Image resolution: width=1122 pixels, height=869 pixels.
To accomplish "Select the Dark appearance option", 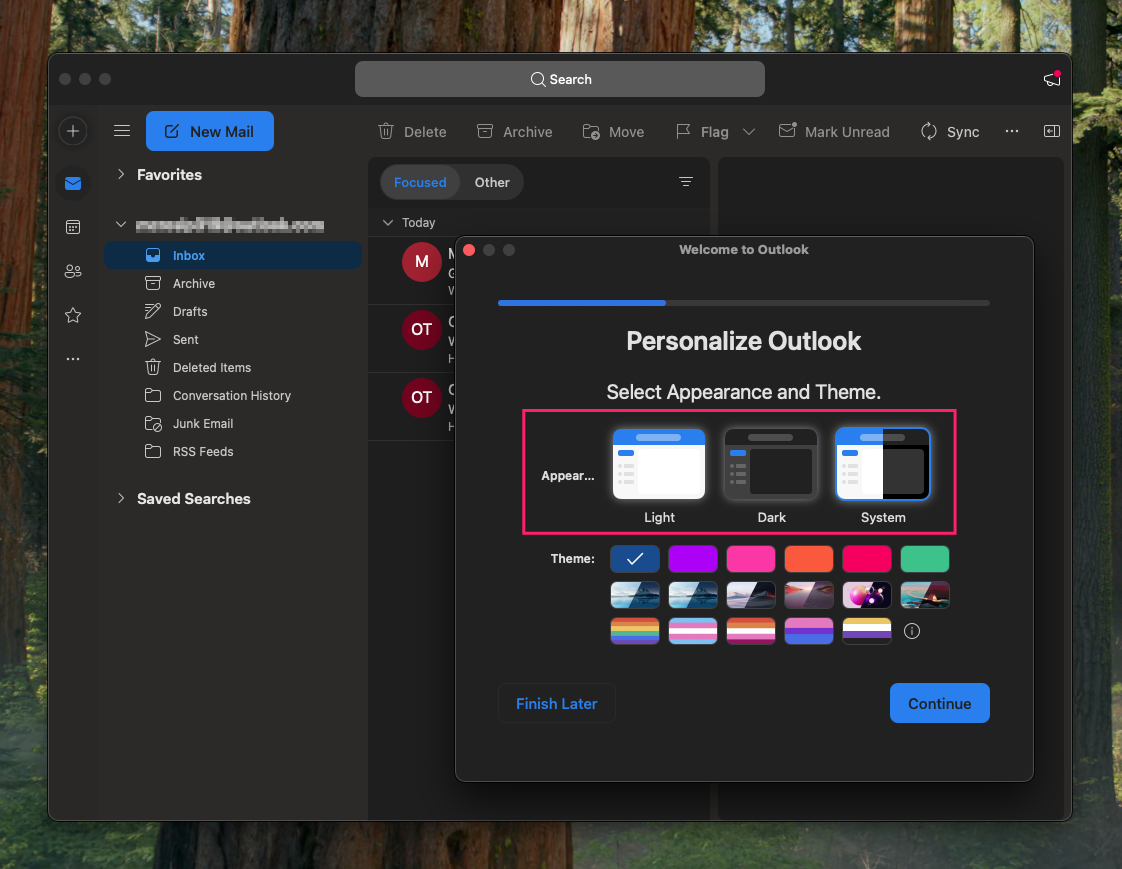I will (x=771, y=464).
